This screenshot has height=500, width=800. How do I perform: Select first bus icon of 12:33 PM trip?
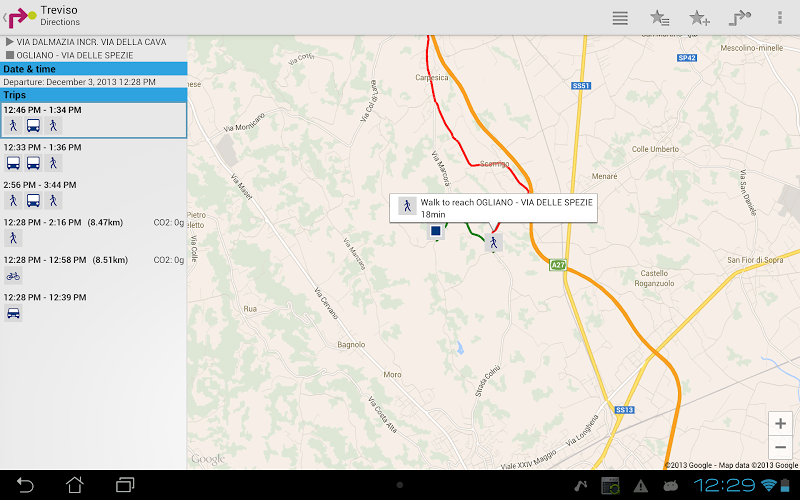coord(13,163)
